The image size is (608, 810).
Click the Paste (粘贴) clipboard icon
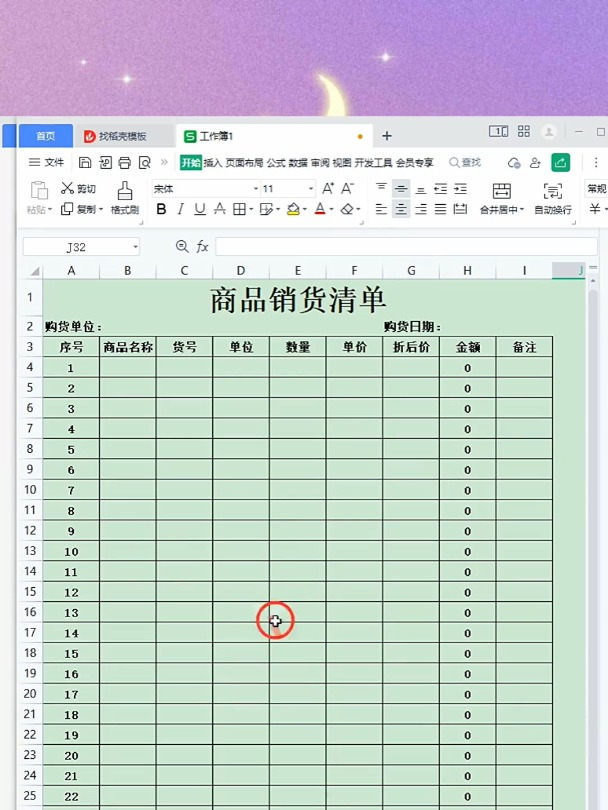[39, 191]
